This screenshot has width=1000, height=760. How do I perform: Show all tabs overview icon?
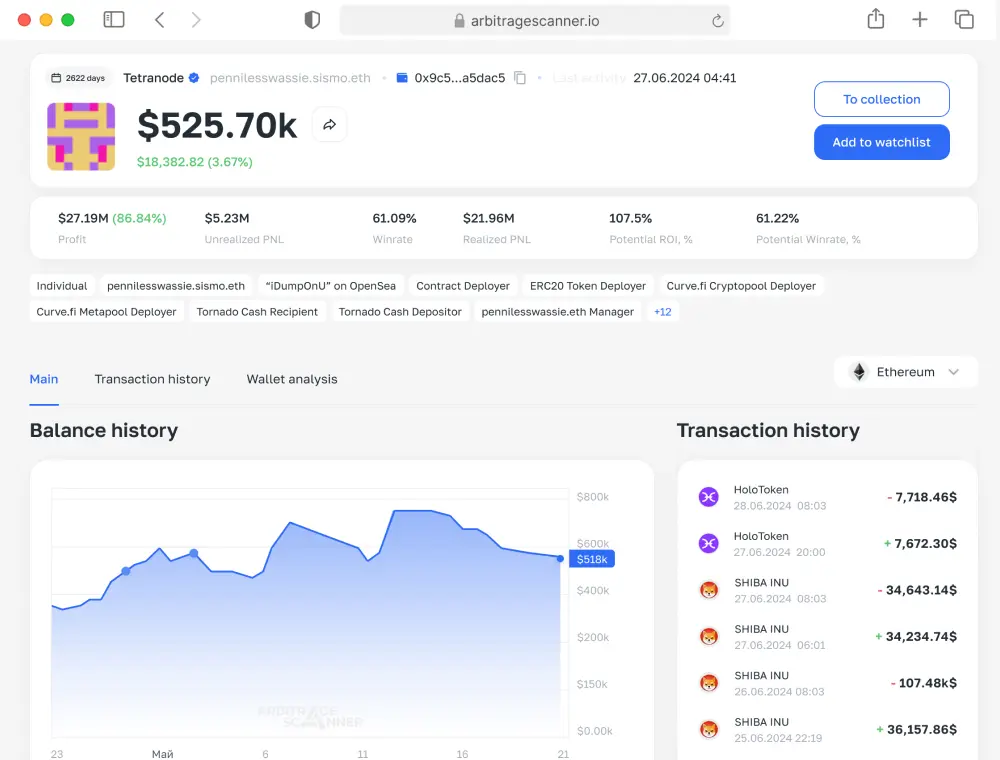[964, 20]
